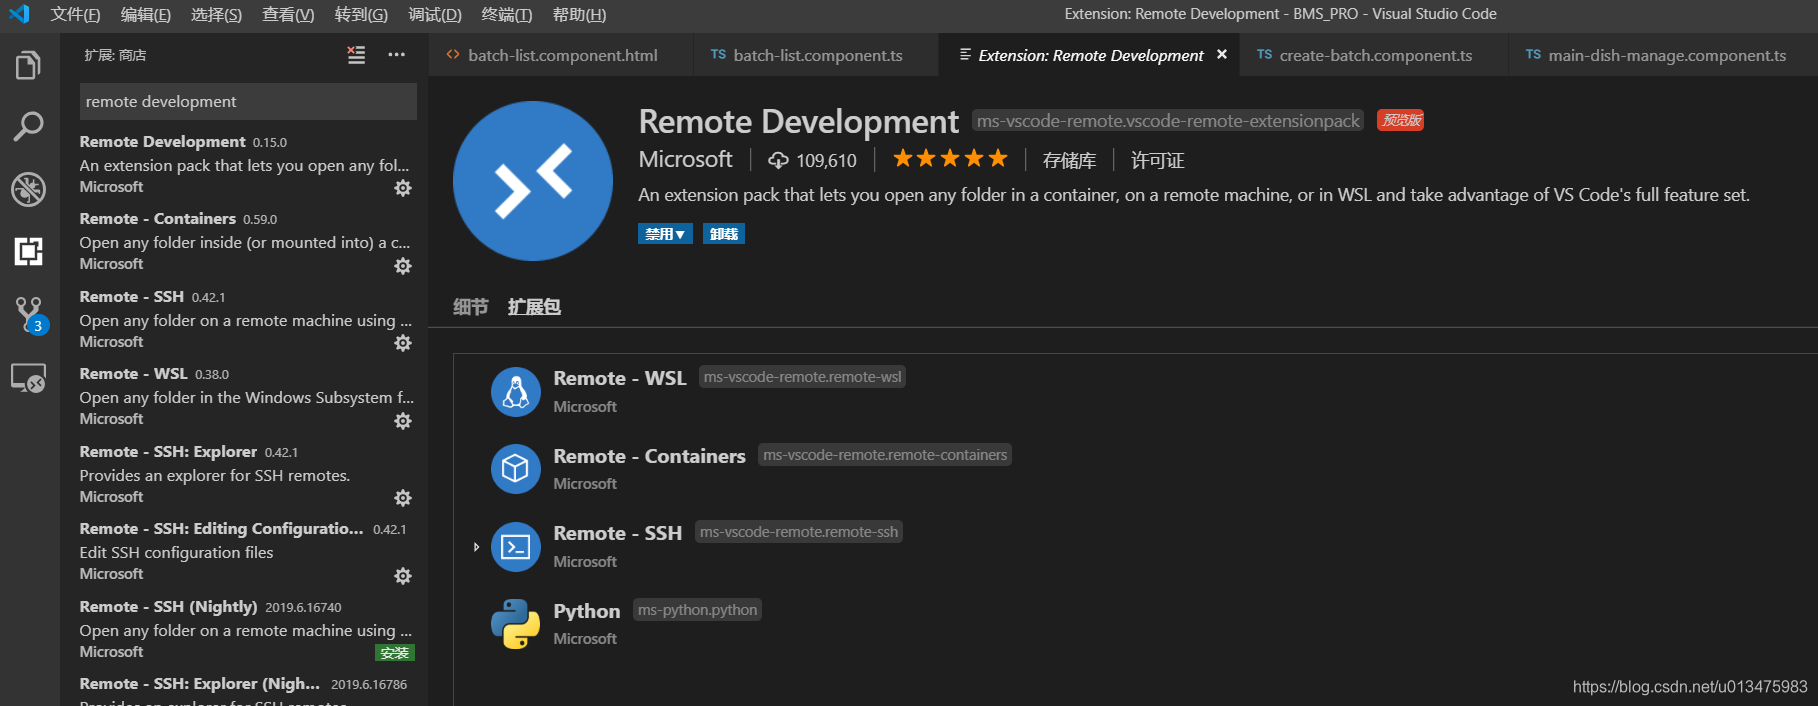Open Python in extension pack list

[586, 611]
